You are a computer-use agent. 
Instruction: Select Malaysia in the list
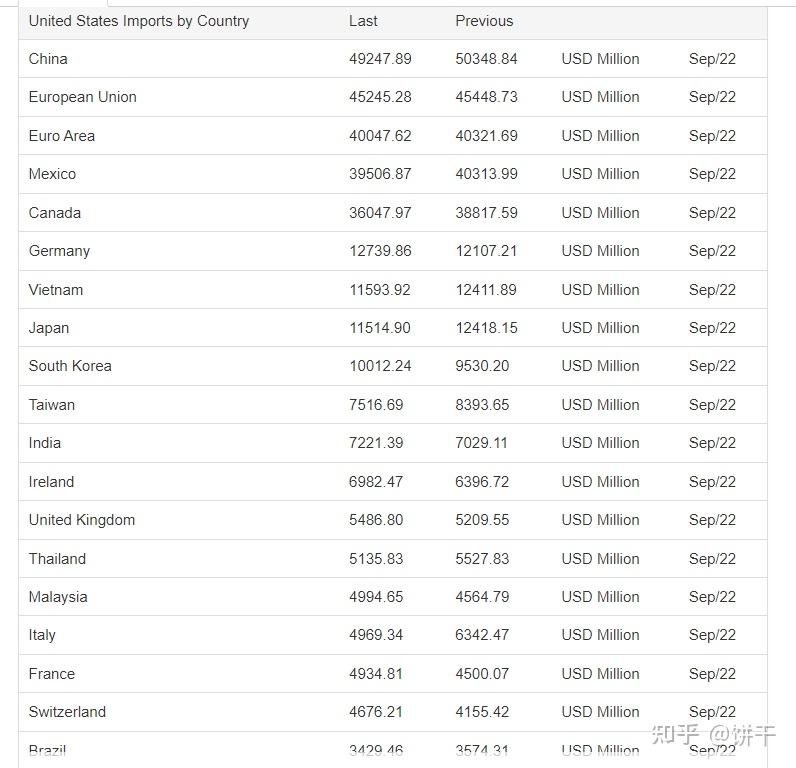point(58,597)
